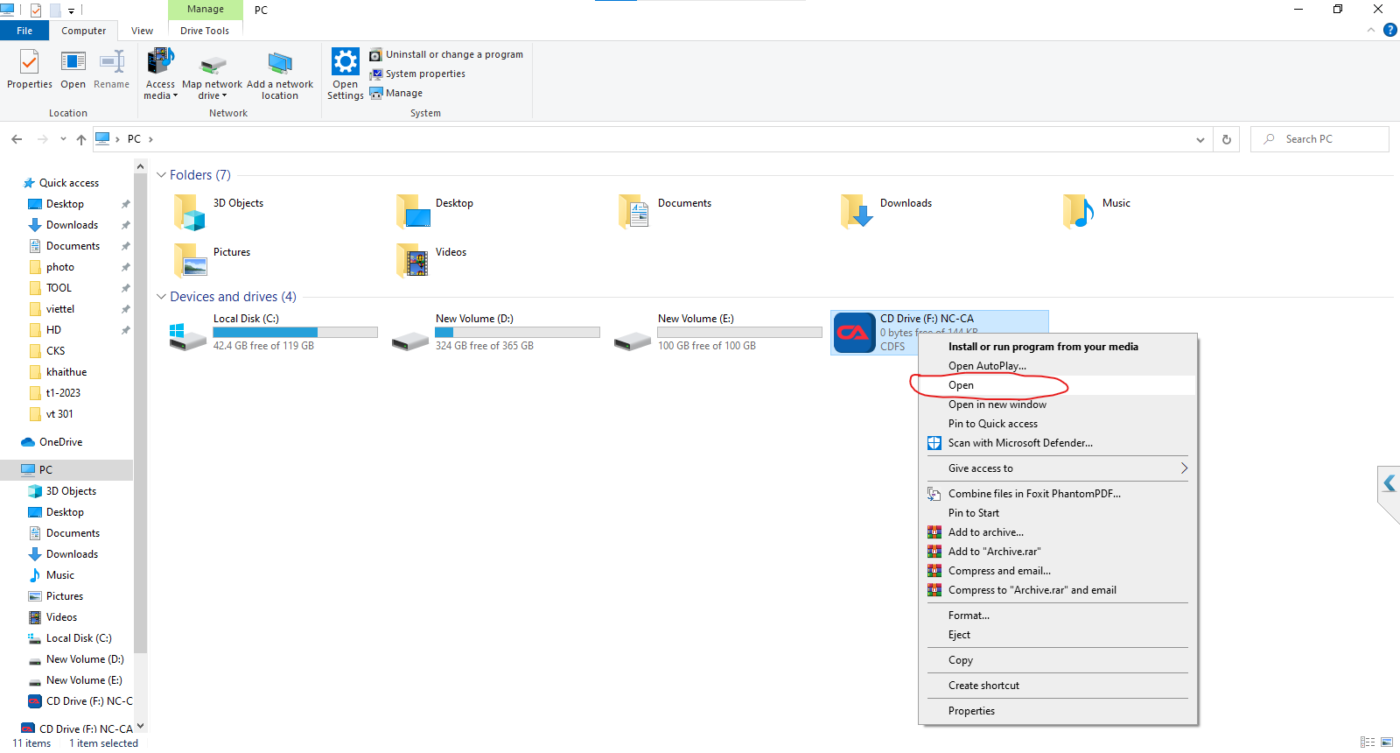Click the refresh button beside the address bar

click(1227, 139)
